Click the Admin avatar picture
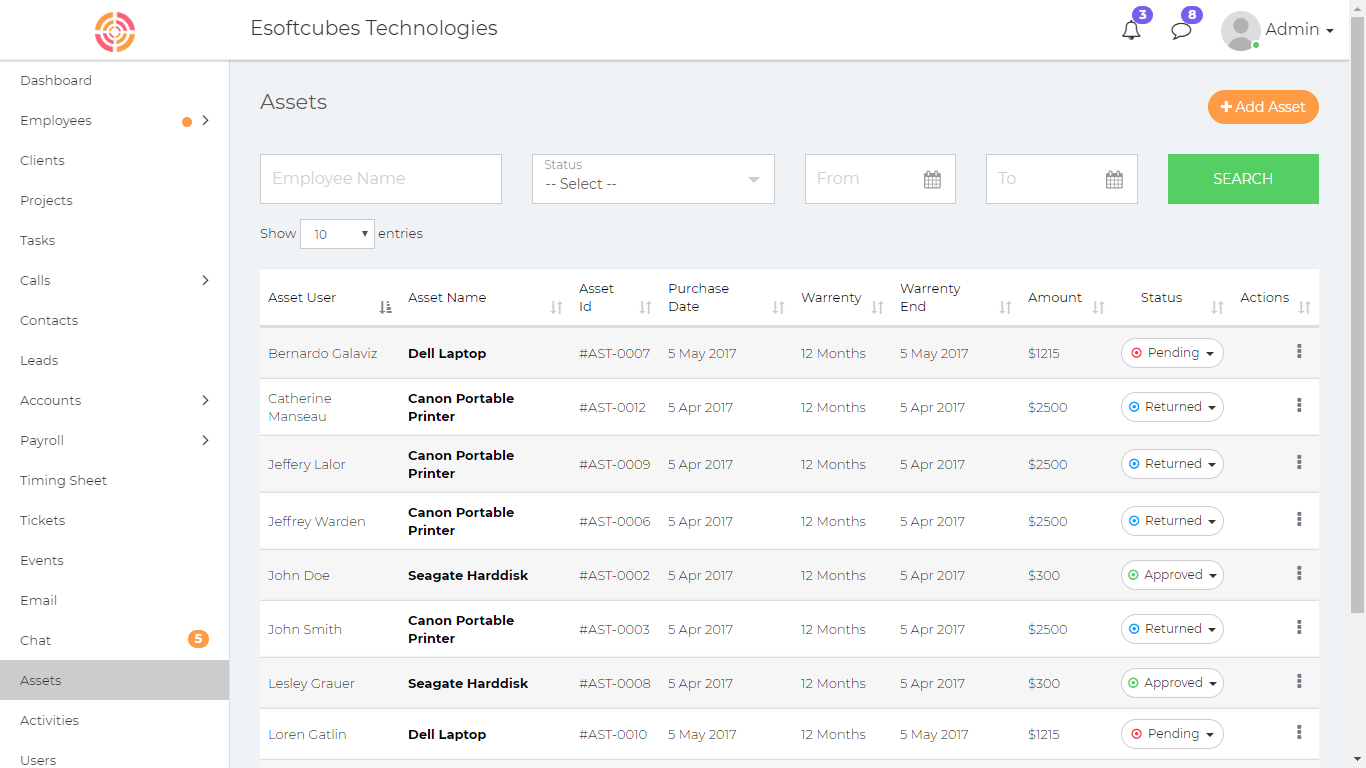Screen dimensions: 1366x768 (1241, 31)
